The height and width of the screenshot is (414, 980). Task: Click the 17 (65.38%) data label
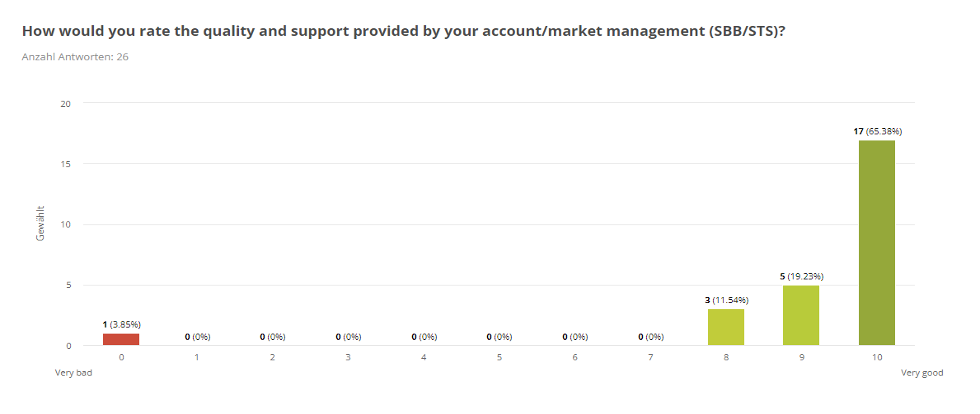coord(877,132)
